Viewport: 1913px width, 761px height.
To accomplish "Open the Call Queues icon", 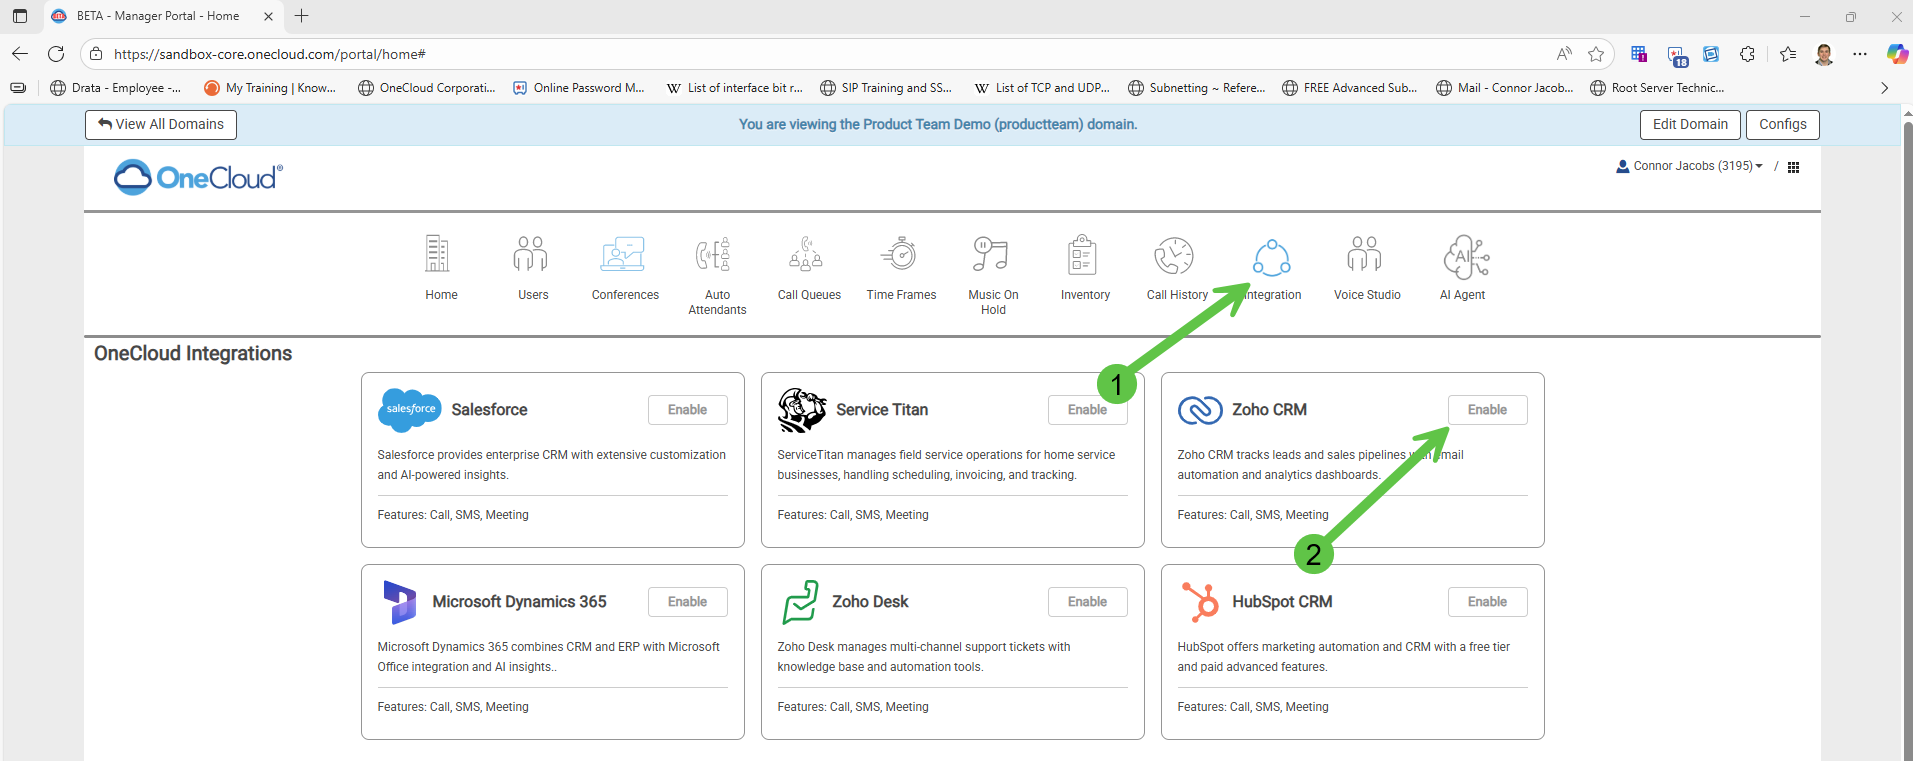I will (x=808, y=256).
